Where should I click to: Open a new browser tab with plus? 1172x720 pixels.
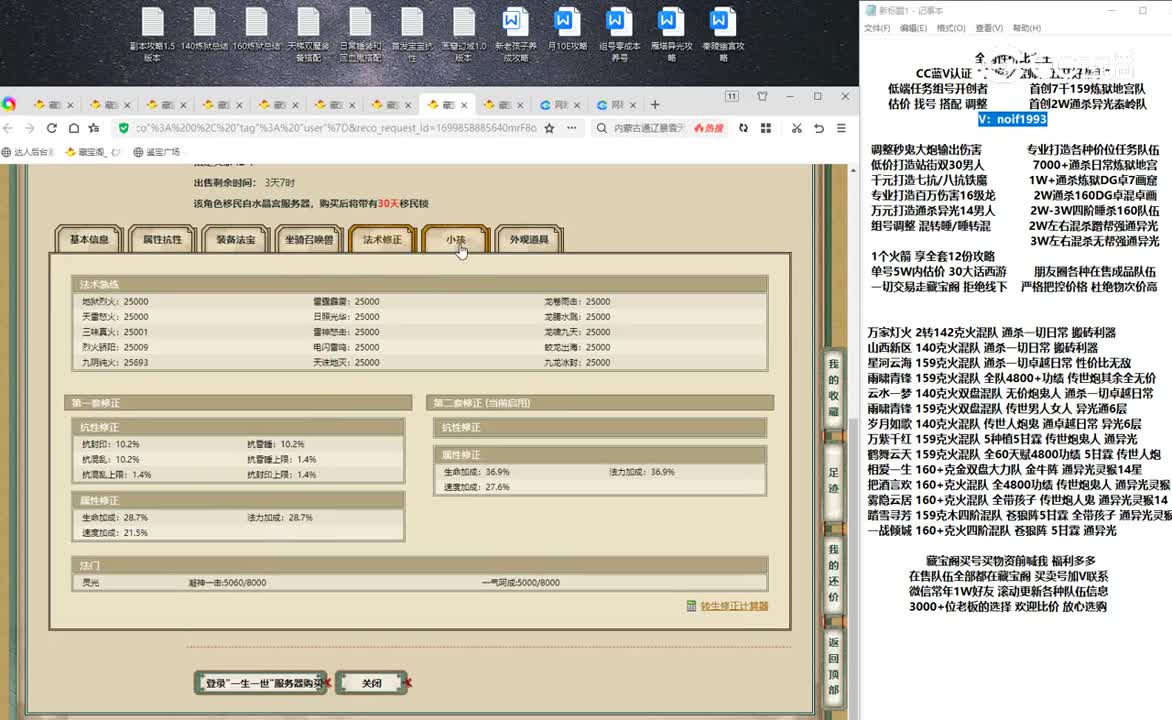click(x=656, y=105)
